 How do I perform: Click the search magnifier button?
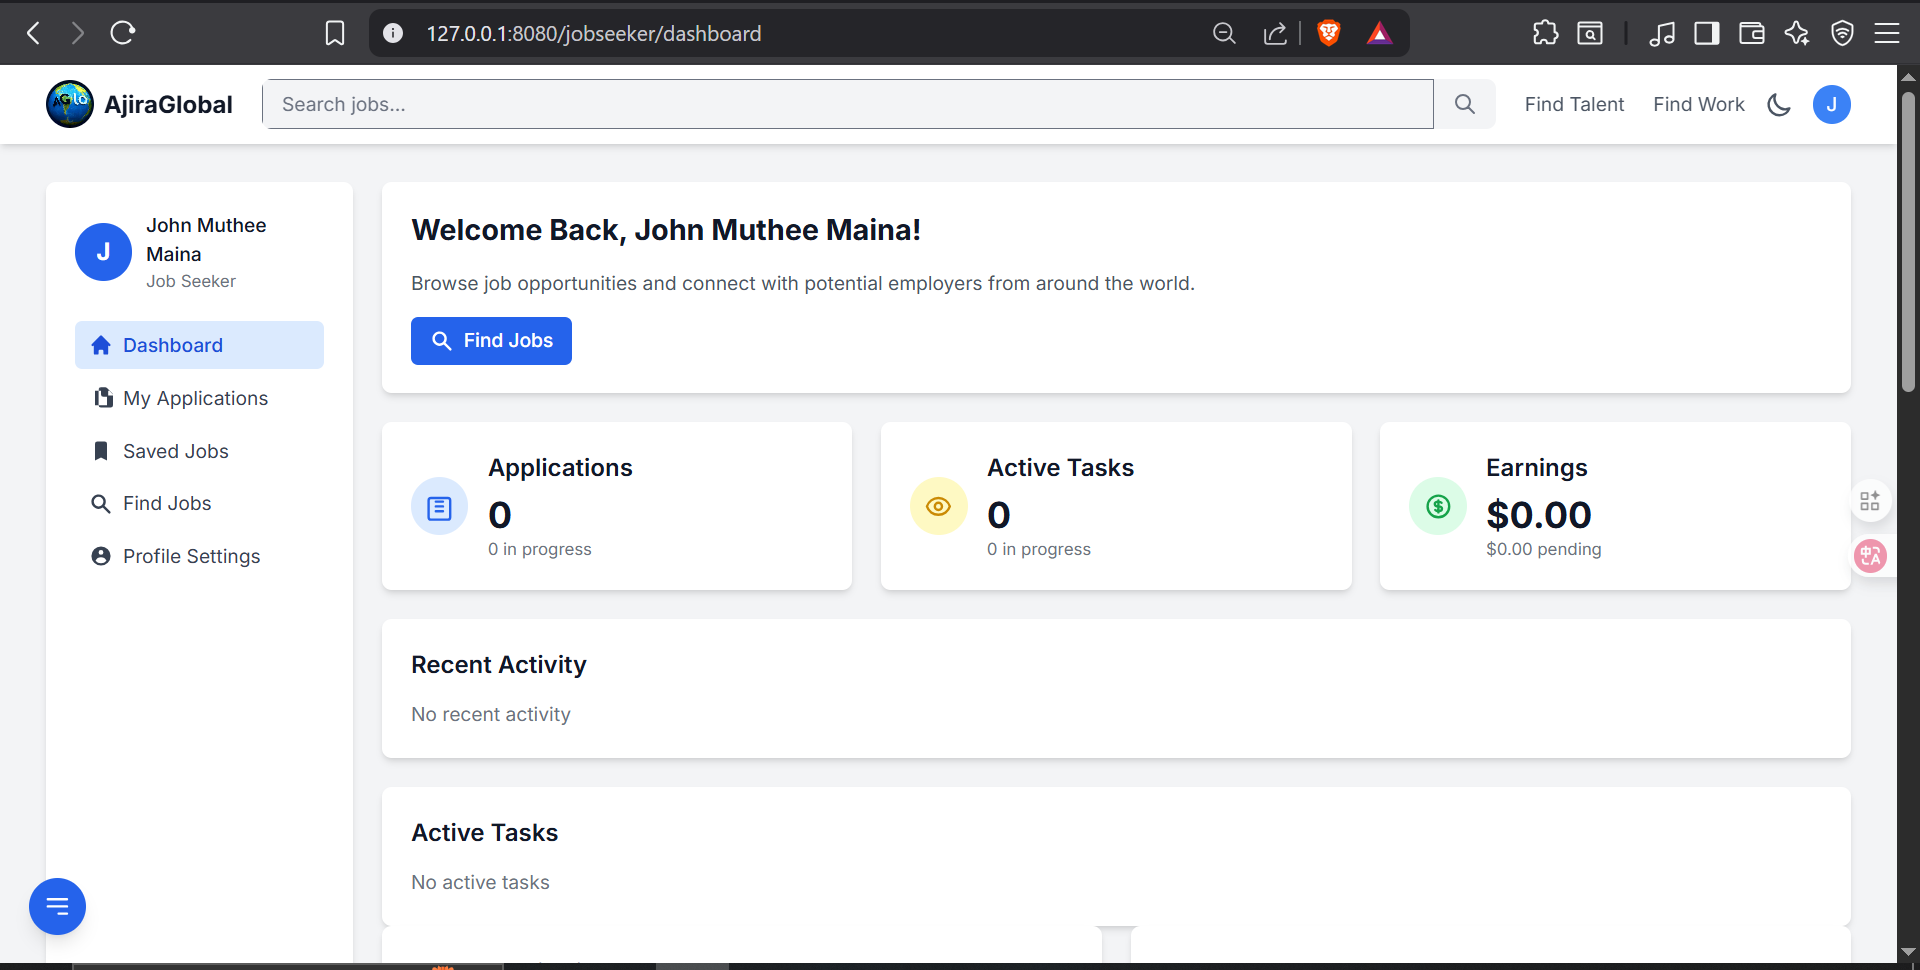point(1464,104)
